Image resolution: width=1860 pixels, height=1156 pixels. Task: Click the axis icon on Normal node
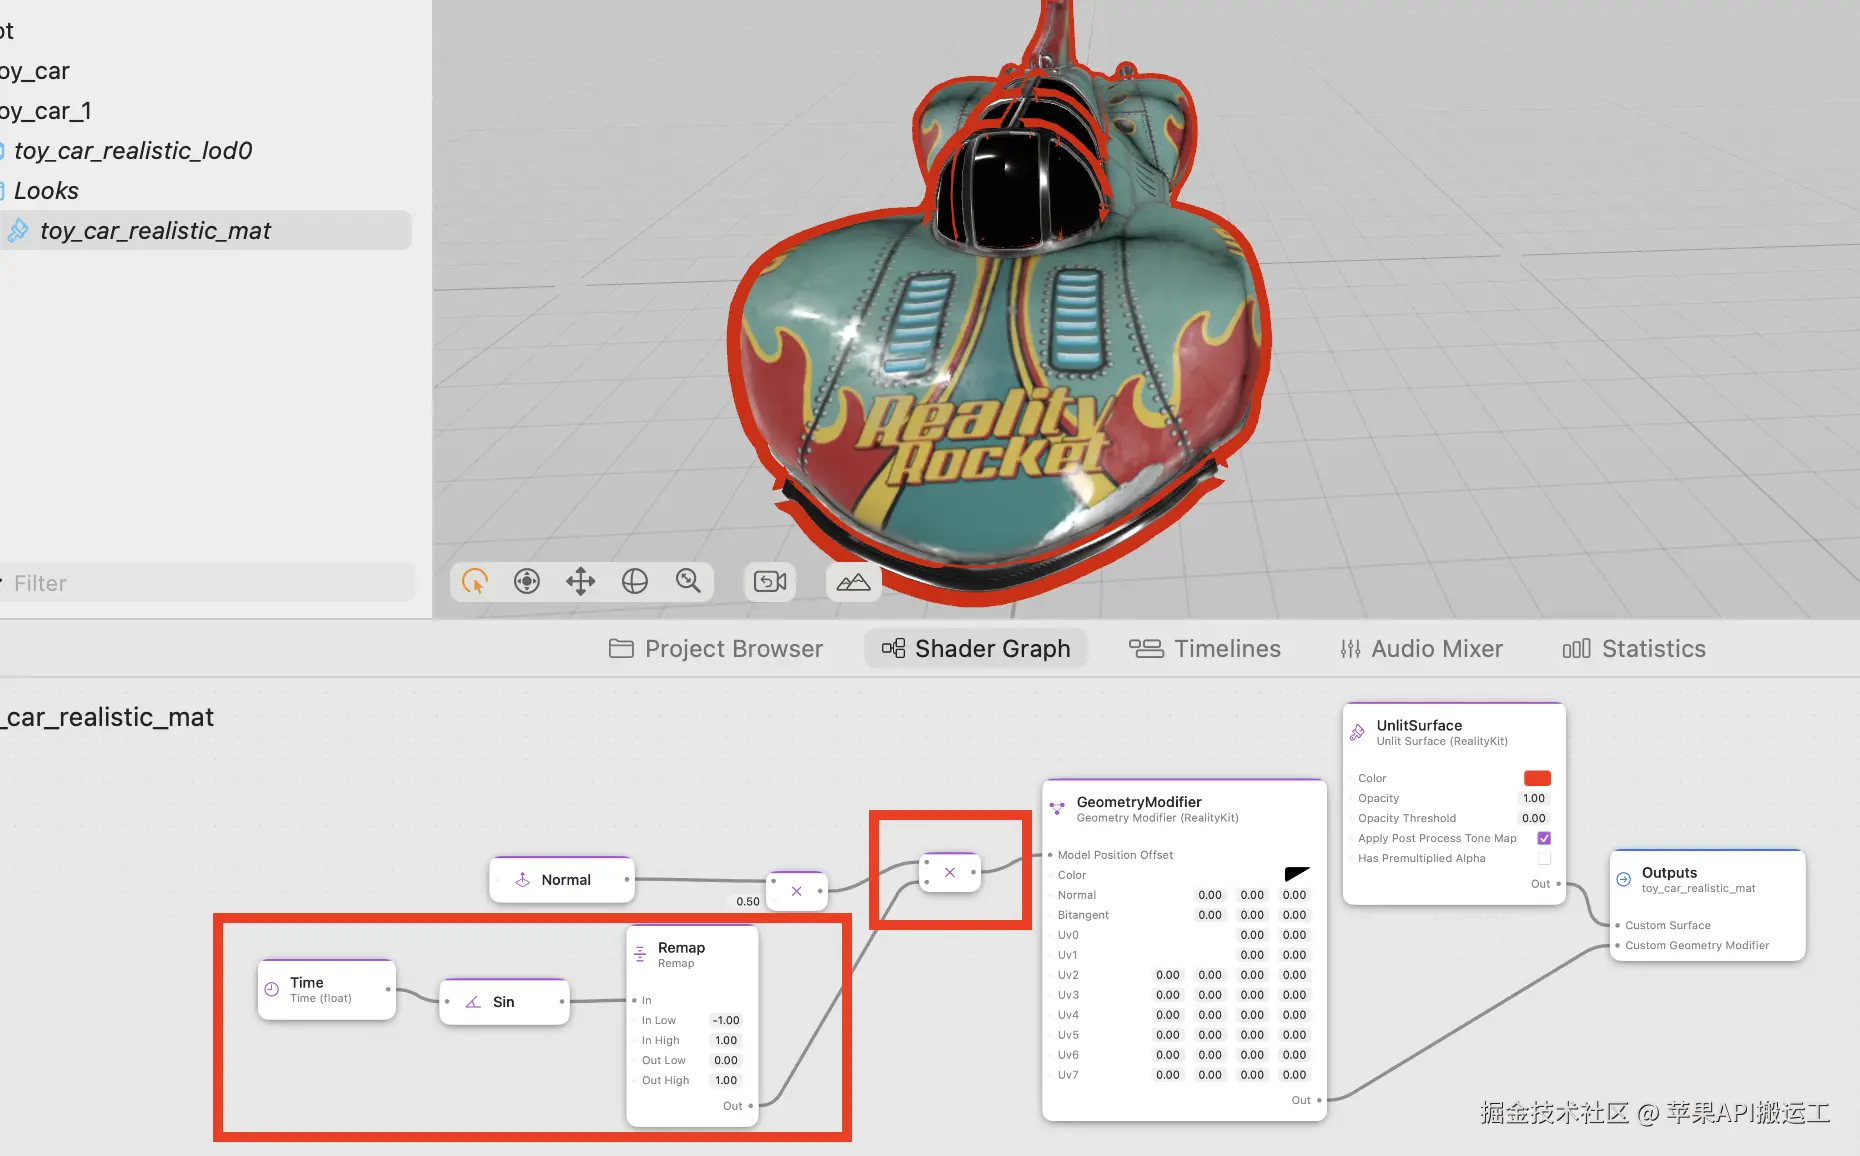(522, 880)
